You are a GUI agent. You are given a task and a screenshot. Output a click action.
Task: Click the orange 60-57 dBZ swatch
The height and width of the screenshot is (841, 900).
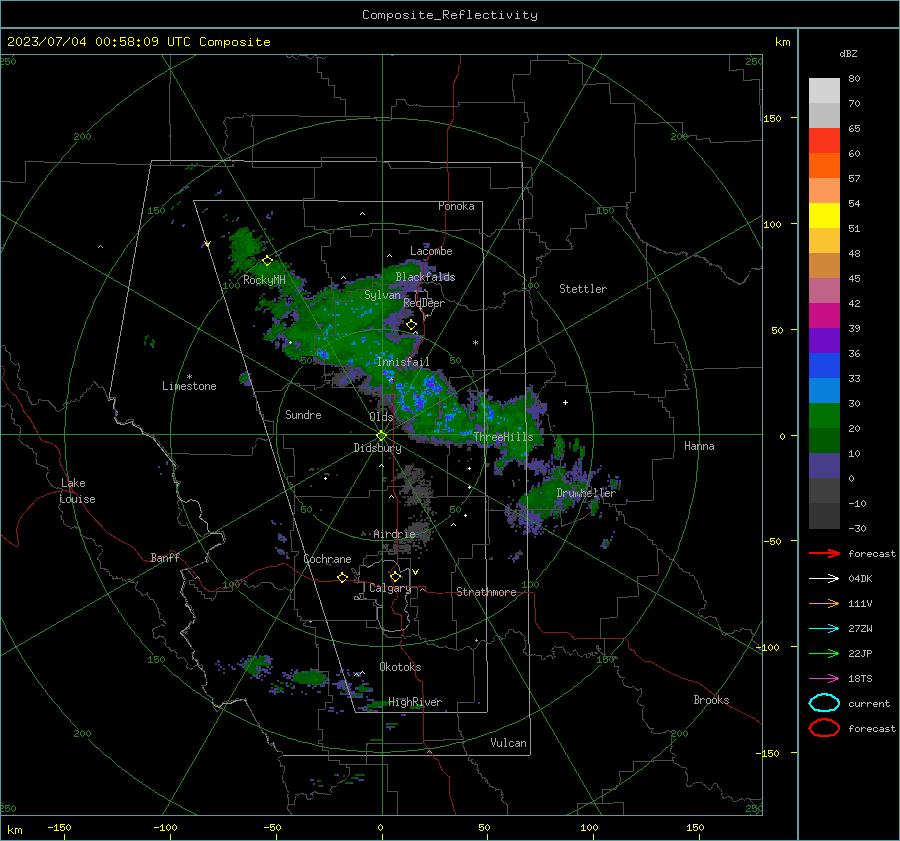click(x=824, y=166)
